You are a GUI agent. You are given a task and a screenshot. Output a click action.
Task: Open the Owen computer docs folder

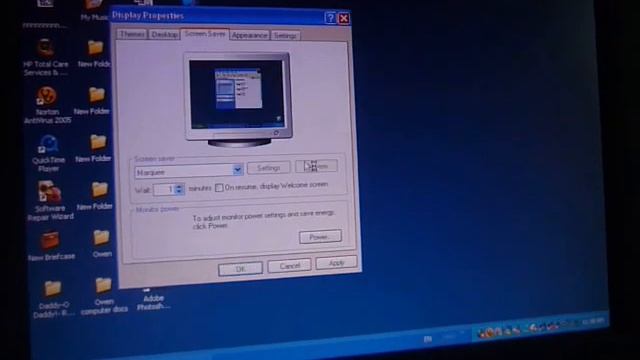pos(104,296)
